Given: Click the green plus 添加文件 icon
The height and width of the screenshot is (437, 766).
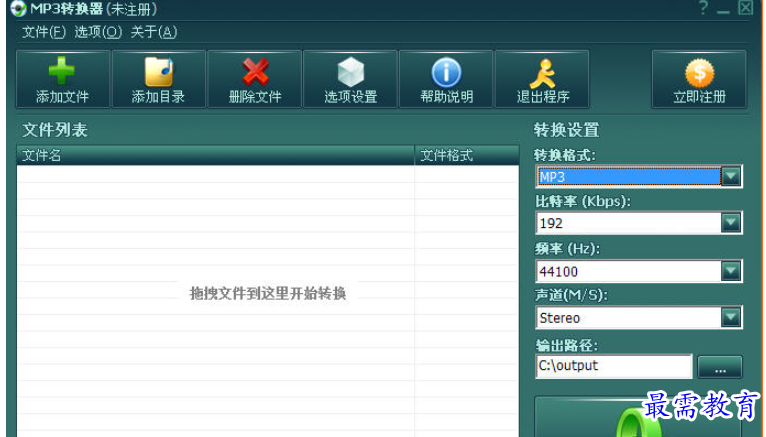Looking at the screenshot, I should (62, 71).
